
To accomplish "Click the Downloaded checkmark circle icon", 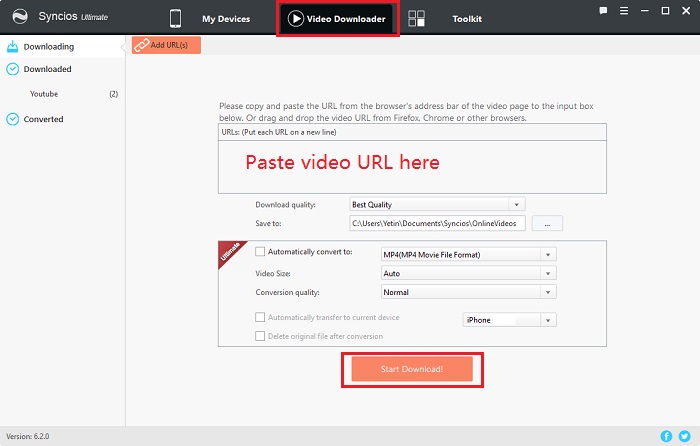I will tap(12, 69).
